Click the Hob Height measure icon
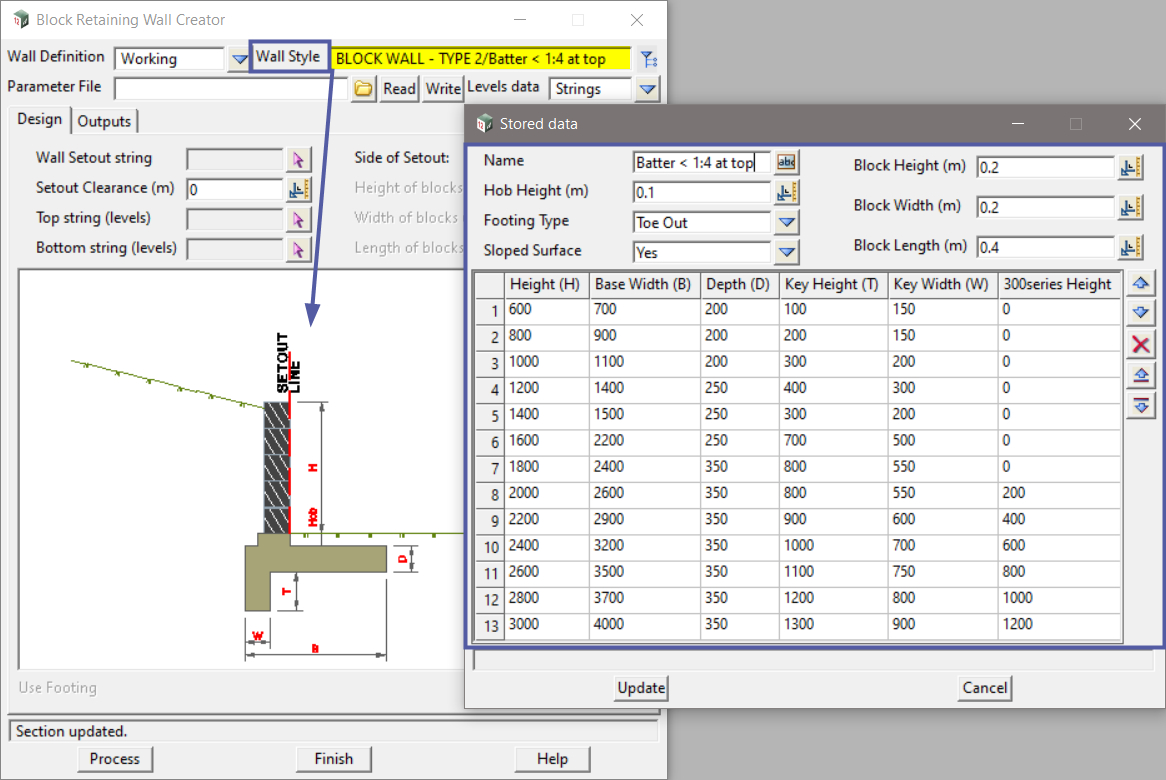Image resolution: width=1166 pixels, height=780 pixels. click(787, 192)
